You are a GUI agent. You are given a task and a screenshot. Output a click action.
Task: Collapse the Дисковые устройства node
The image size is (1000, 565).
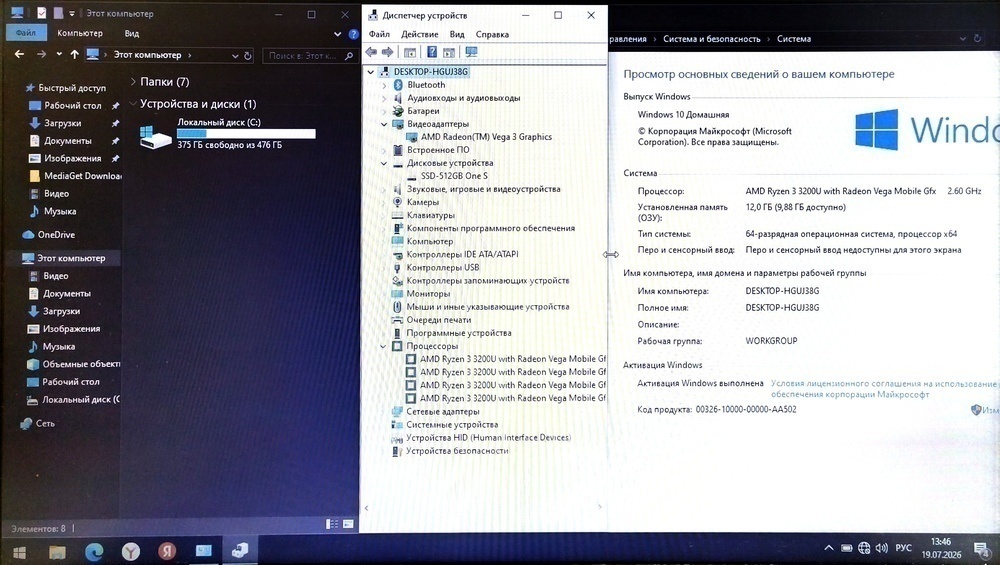pyautogui.click(x=384, y=163)
